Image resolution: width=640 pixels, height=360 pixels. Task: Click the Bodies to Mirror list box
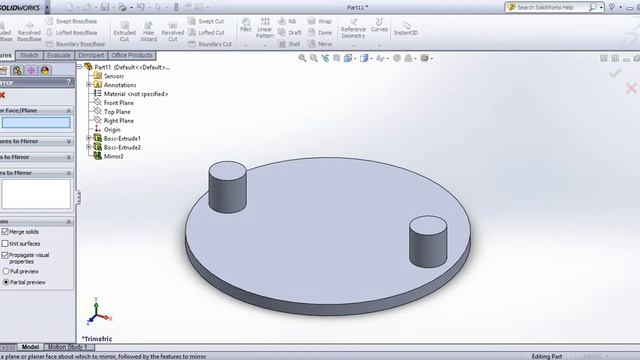coord(36,194)
